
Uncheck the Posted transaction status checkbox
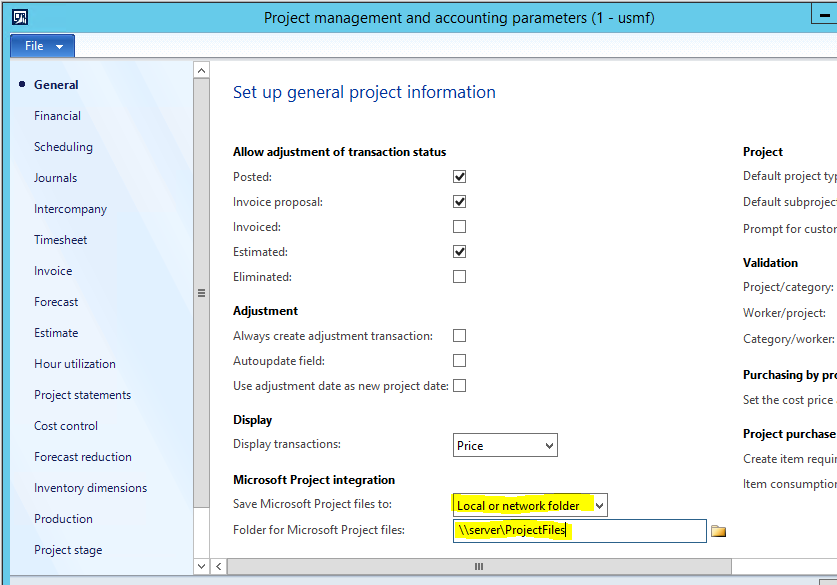[x=459, y=176]
